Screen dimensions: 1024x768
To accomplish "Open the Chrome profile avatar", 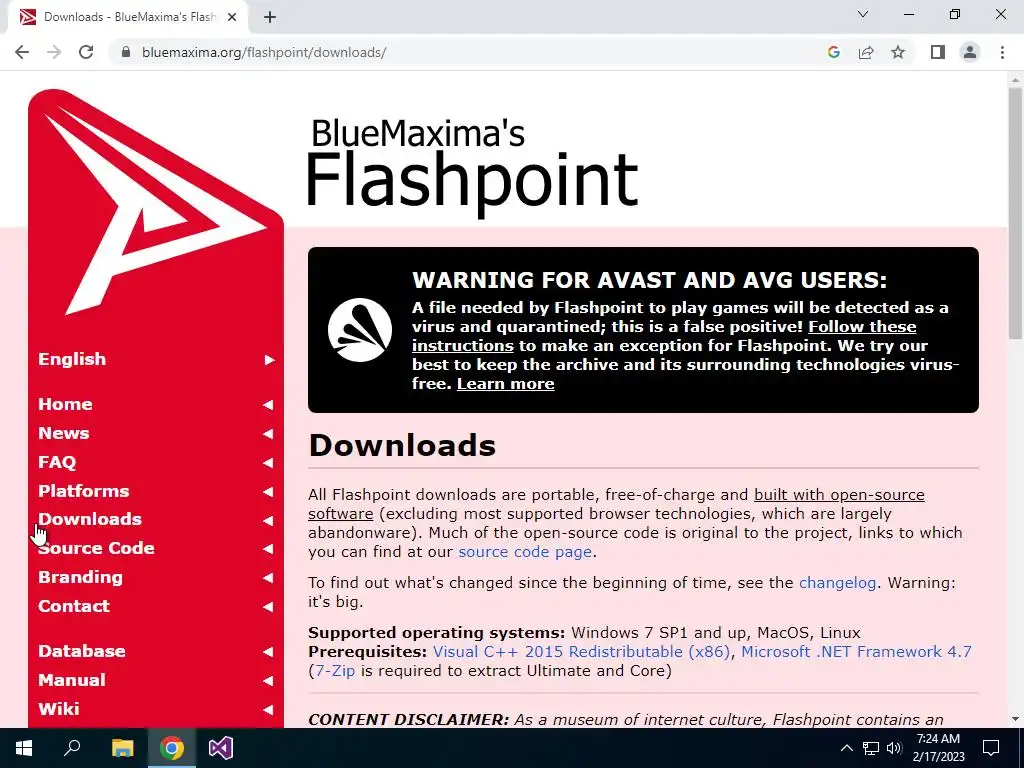I will (970, 52).
